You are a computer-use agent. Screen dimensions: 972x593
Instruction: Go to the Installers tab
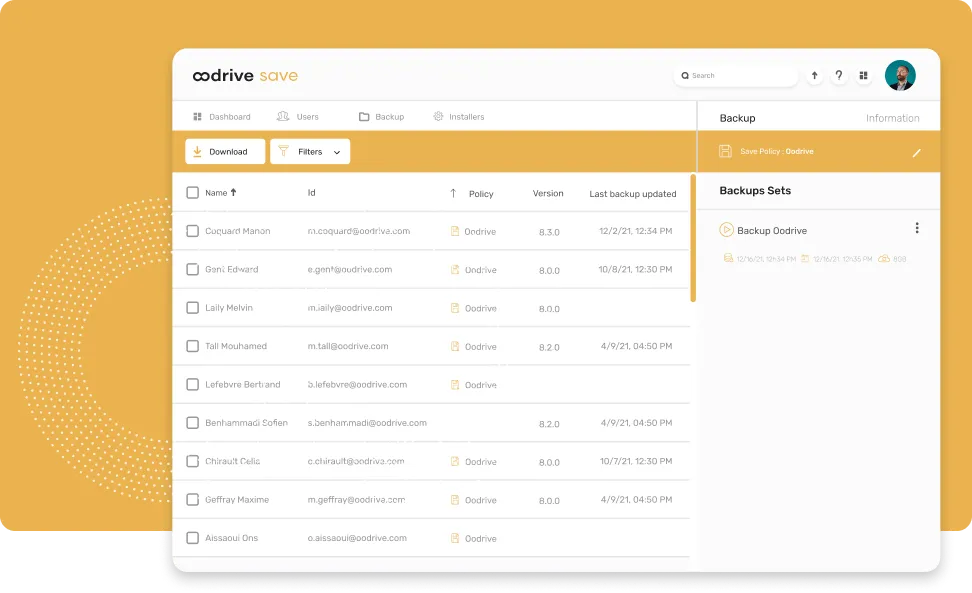[459, 116]
